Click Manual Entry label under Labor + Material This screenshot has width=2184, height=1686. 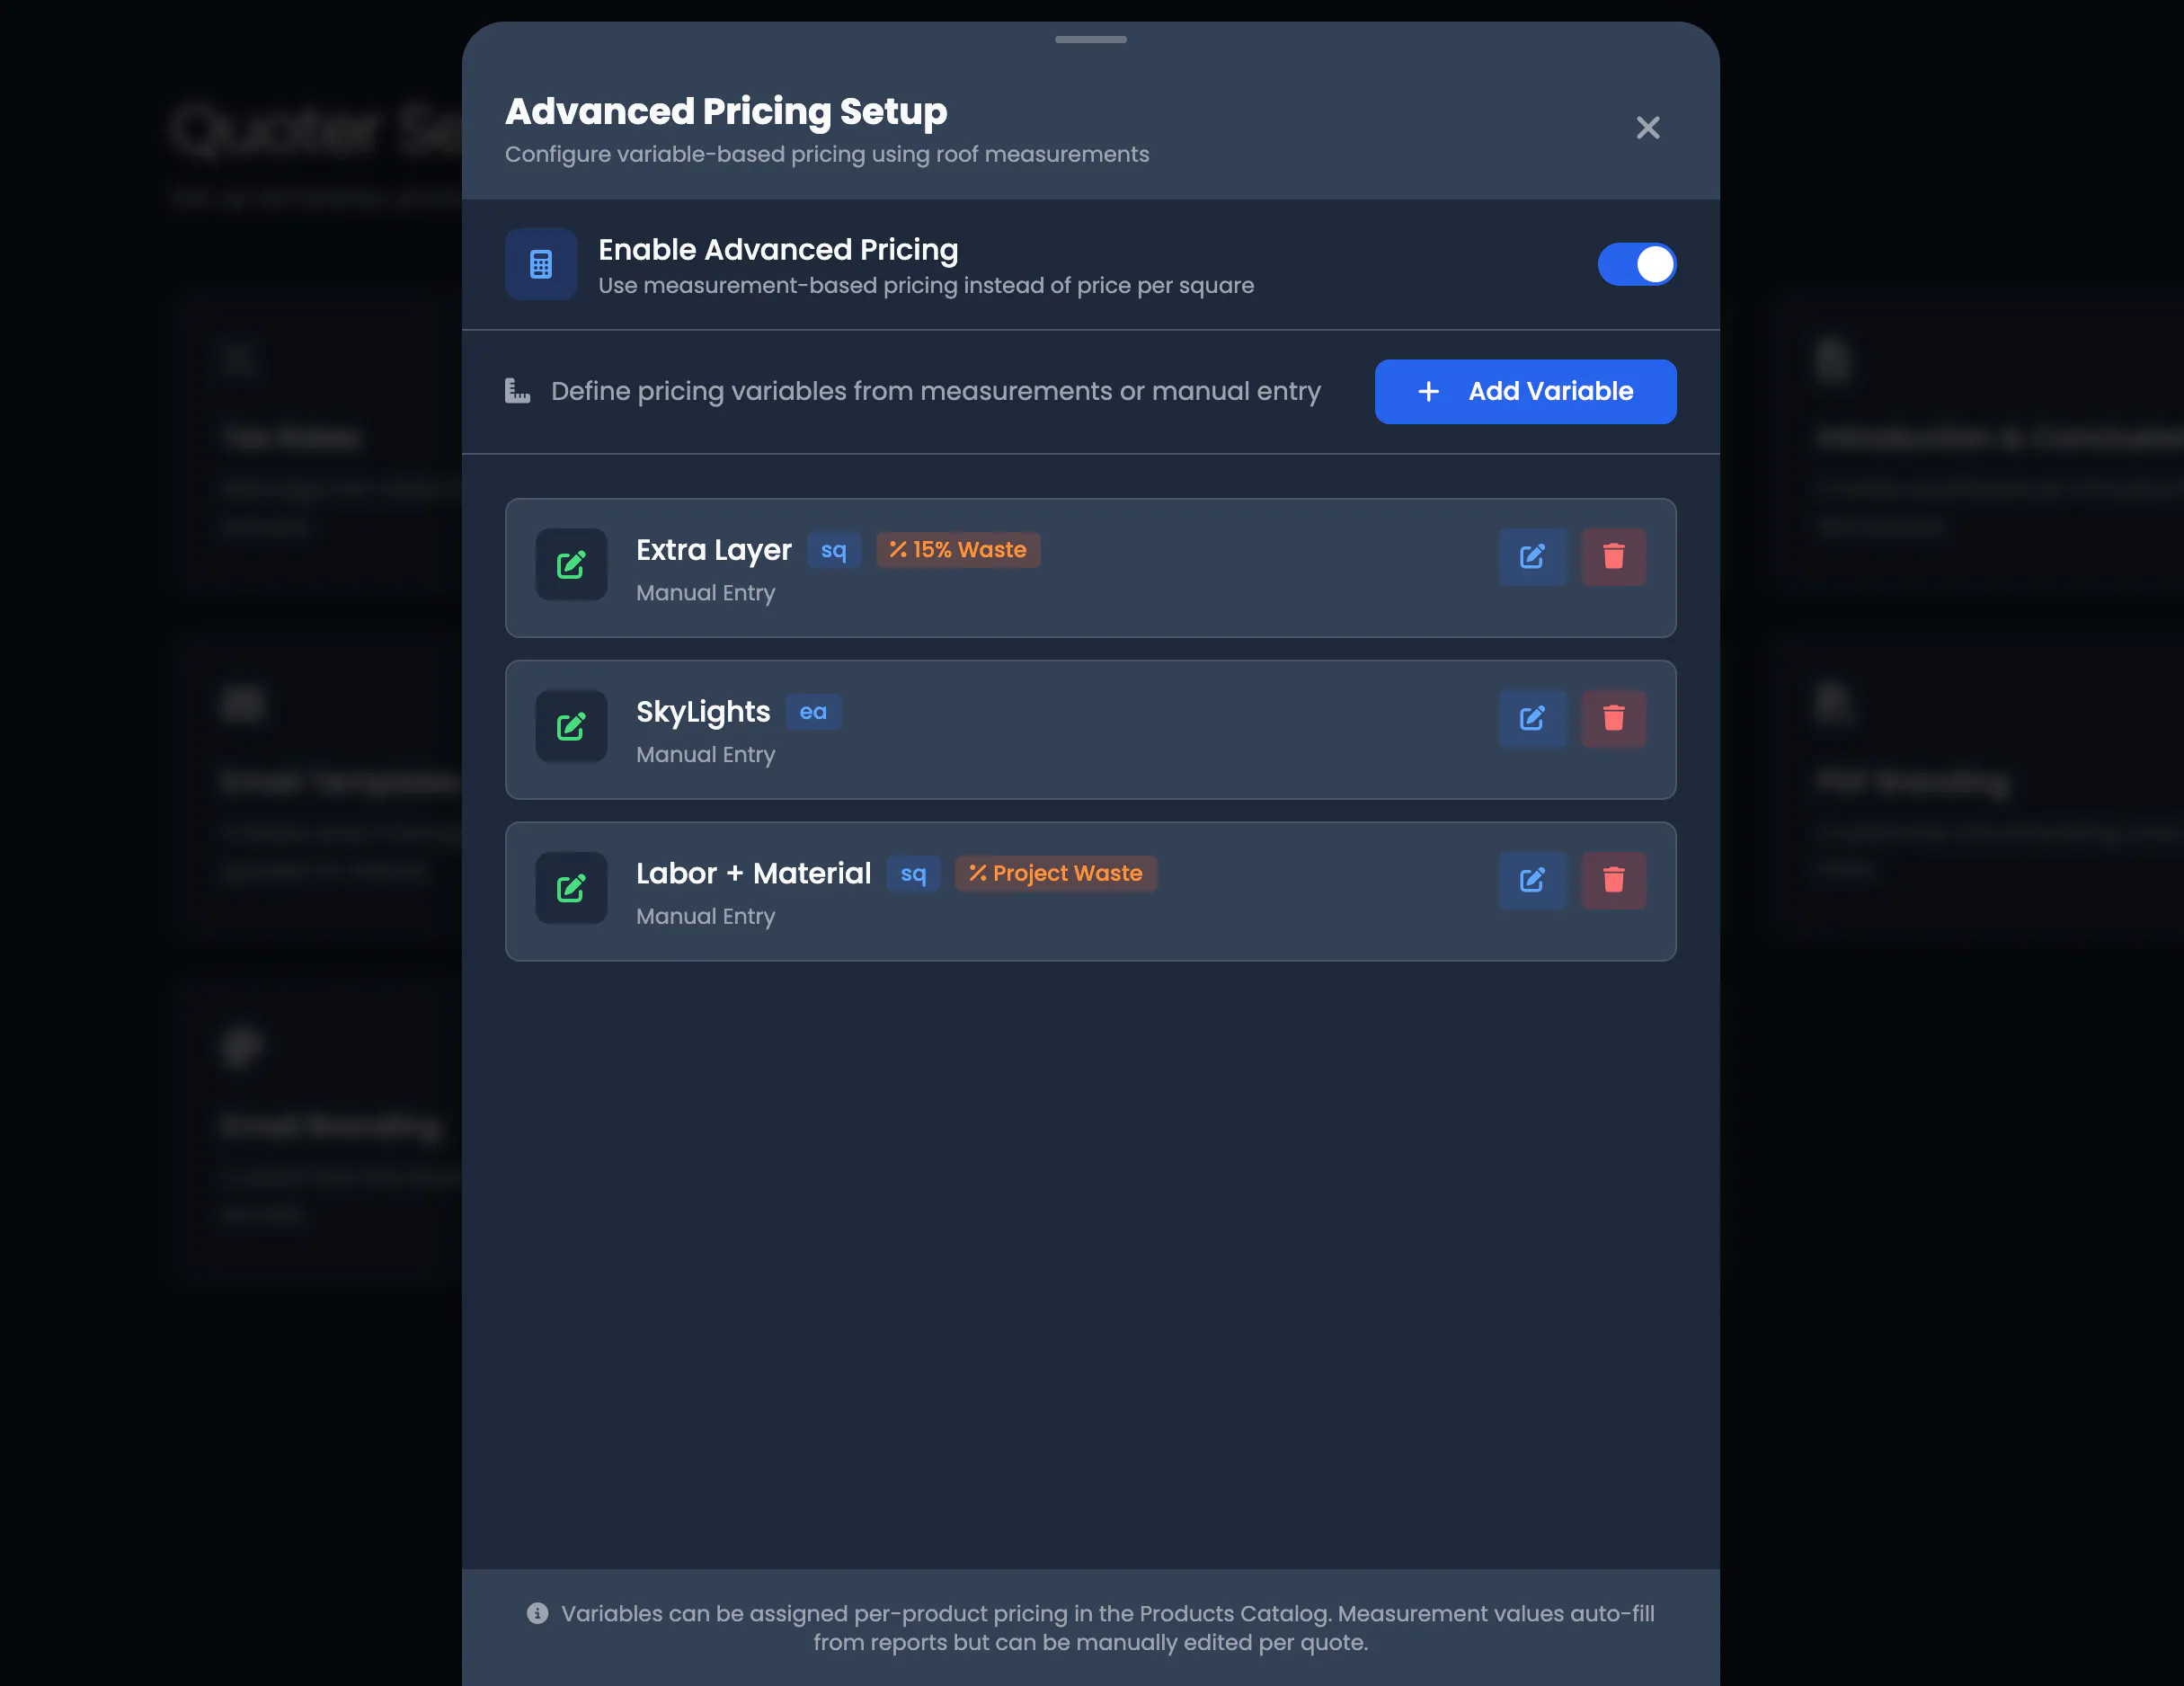coord(706,917)
